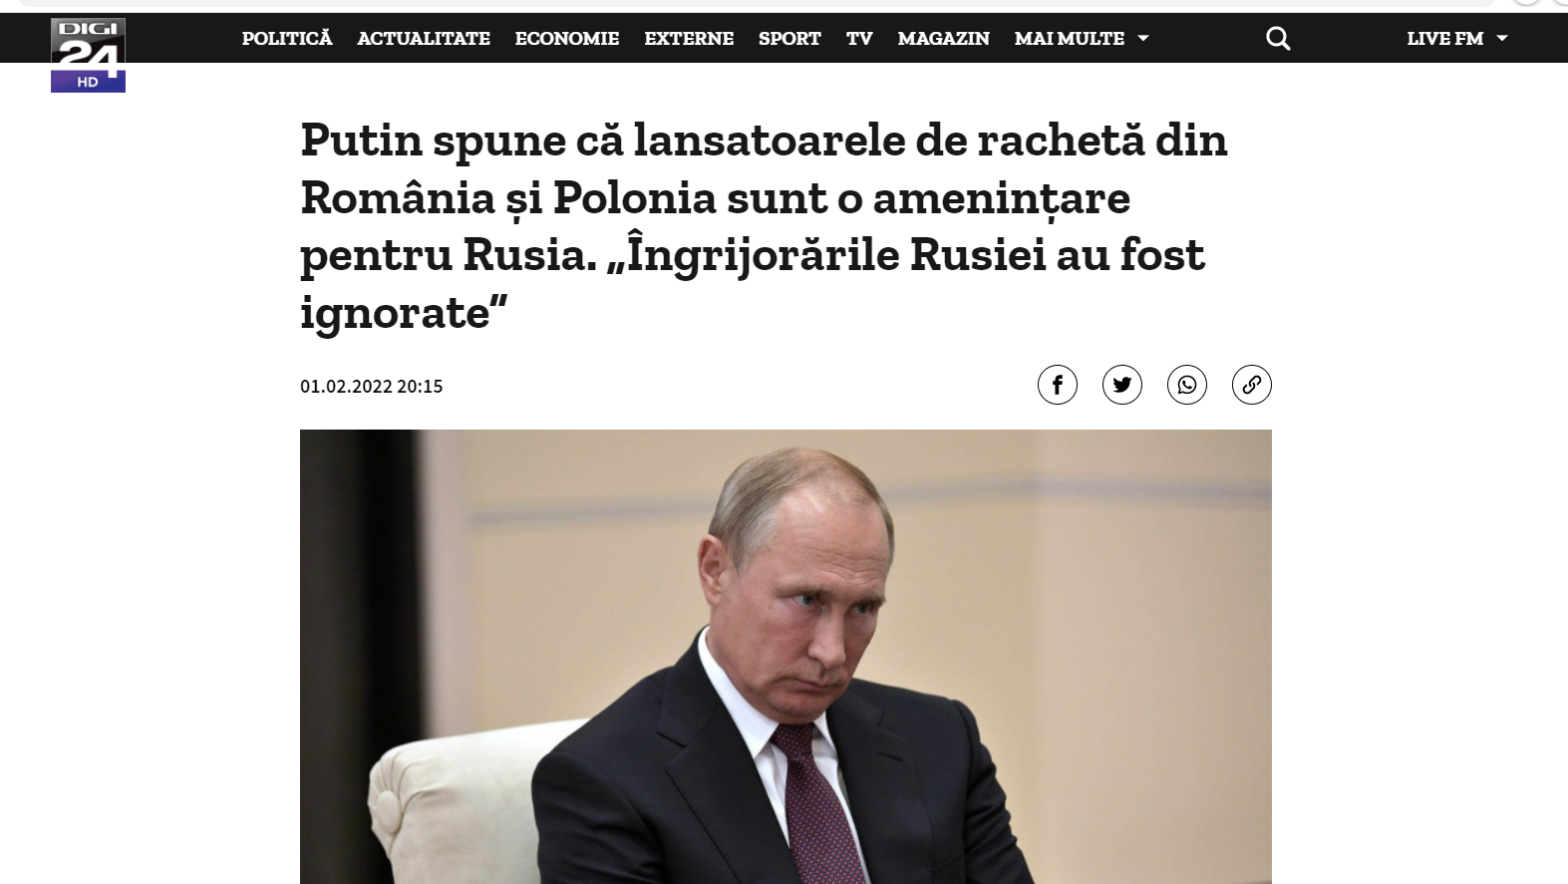Viewport: 1568px width, 884px height.
Task: Click the article photo of Putin
Action: coord(786,657)
